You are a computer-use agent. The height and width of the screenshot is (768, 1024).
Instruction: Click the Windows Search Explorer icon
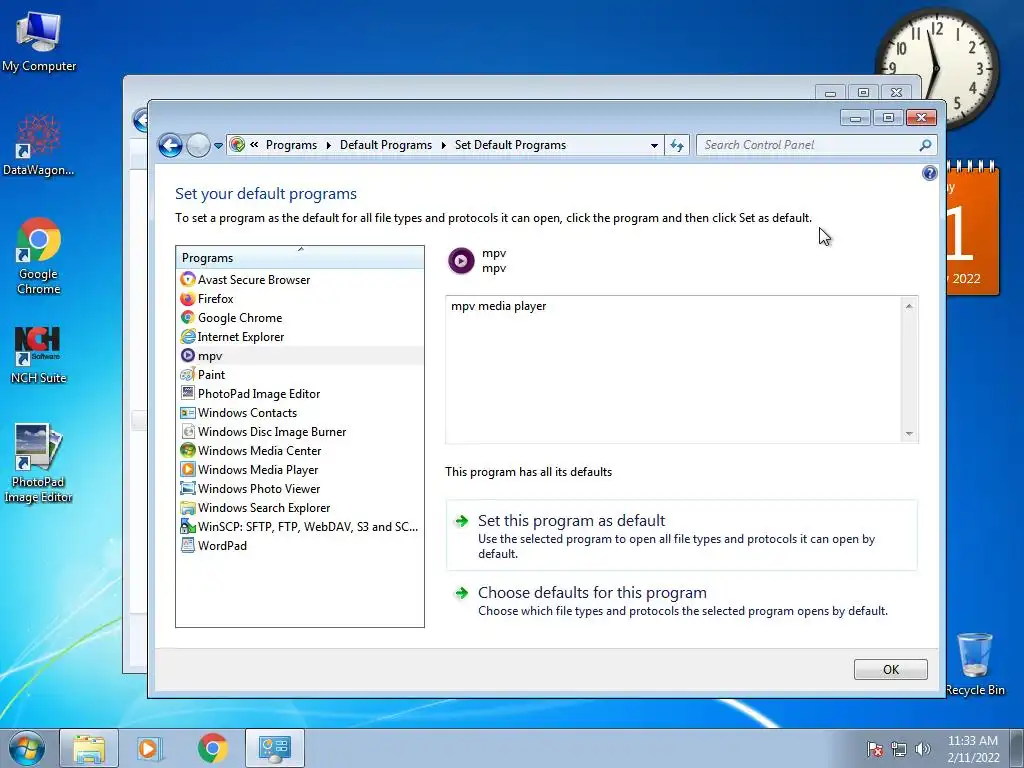pos(188,507)
